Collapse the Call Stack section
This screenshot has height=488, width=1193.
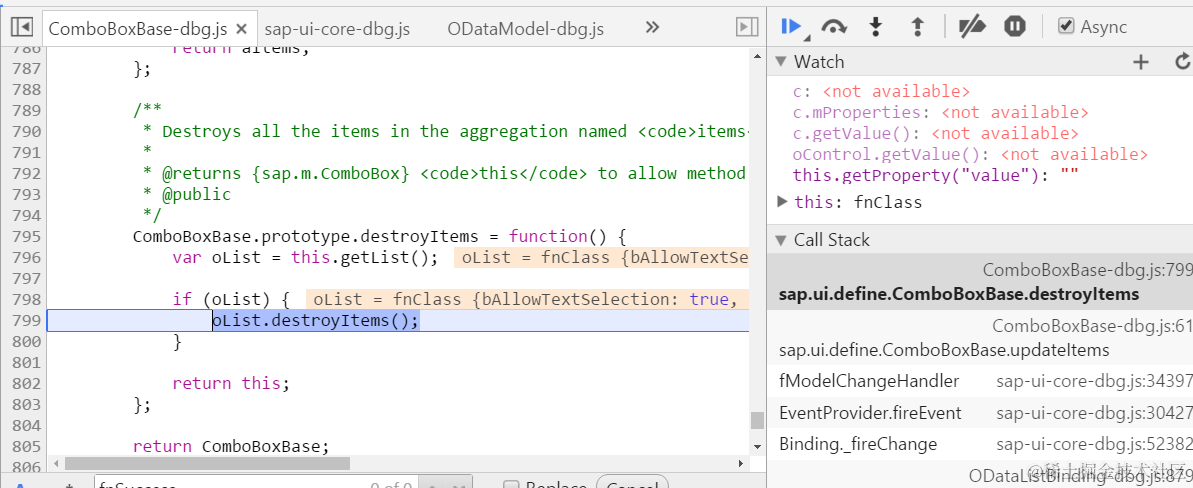point(781,241)
